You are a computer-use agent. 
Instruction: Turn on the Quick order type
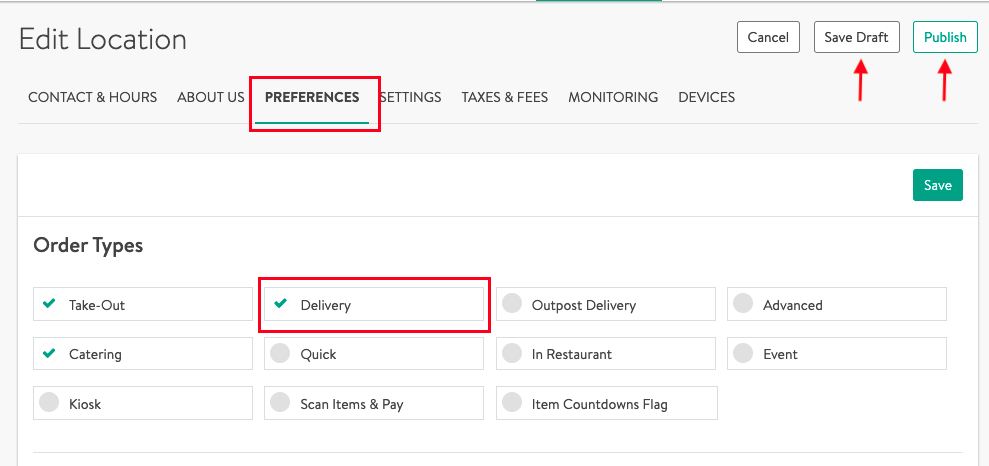(281, 353)
